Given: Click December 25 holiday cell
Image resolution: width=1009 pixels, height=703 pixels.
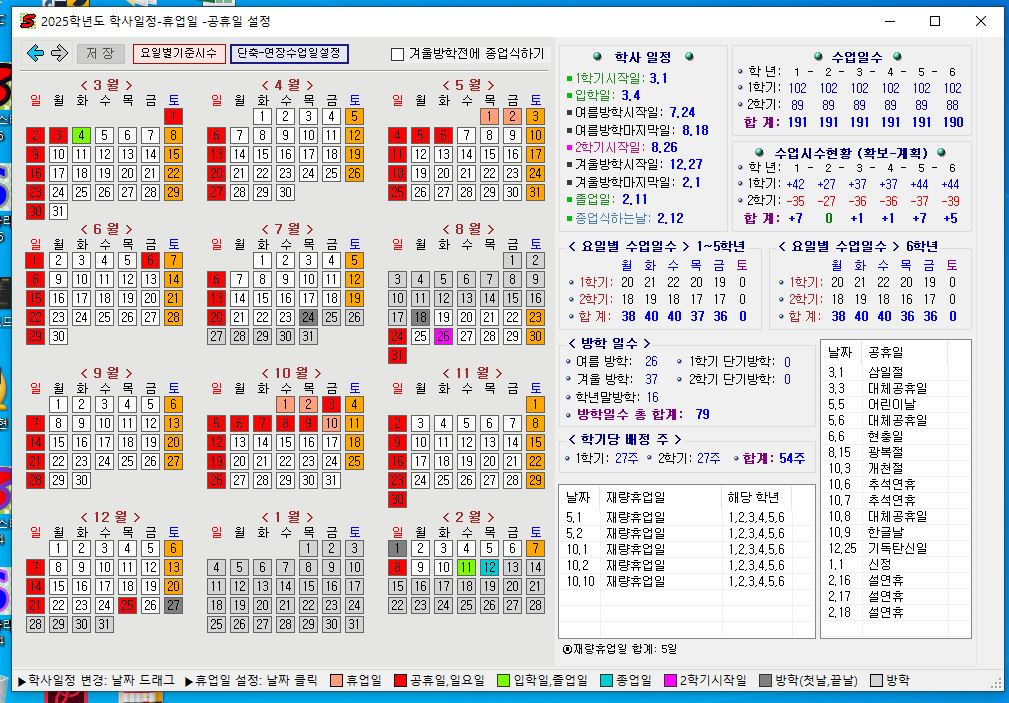Looking at the screenshot, I should [127, 605].
